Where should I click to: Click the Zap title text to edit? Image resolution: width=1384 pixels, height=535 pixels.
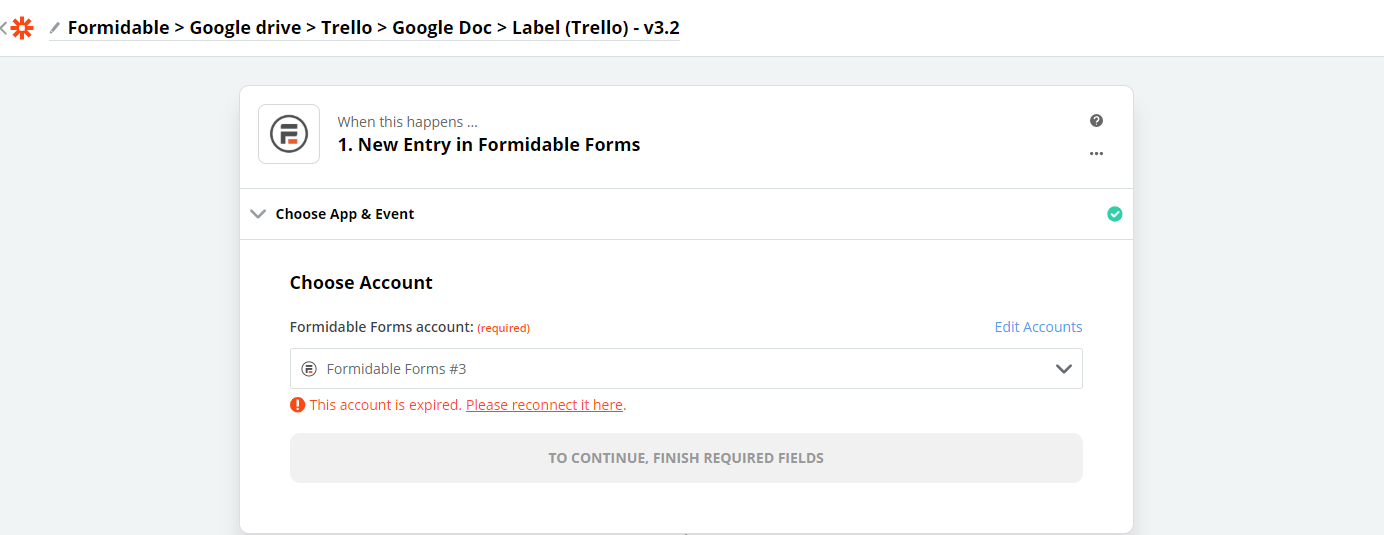coord(373,28)
